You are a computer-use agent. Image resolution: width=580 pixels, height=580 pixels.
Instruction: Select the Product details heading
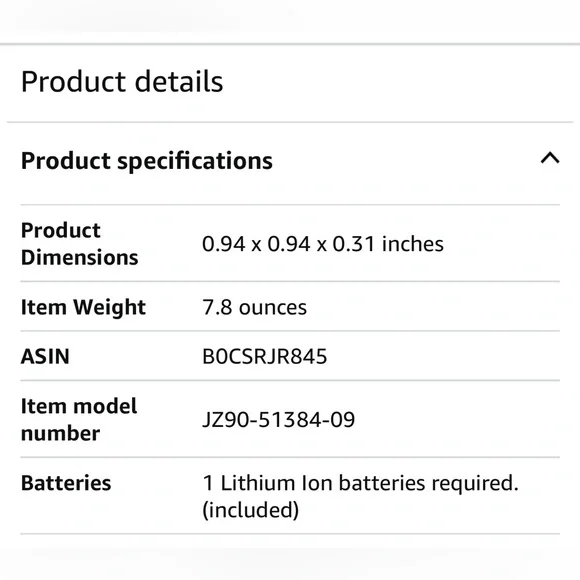(x=122, y=82)
